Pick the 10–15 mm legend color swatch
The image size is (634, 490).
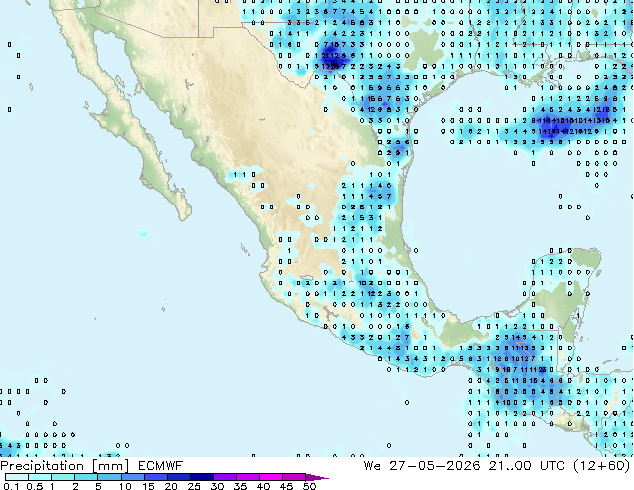point(133,477)
